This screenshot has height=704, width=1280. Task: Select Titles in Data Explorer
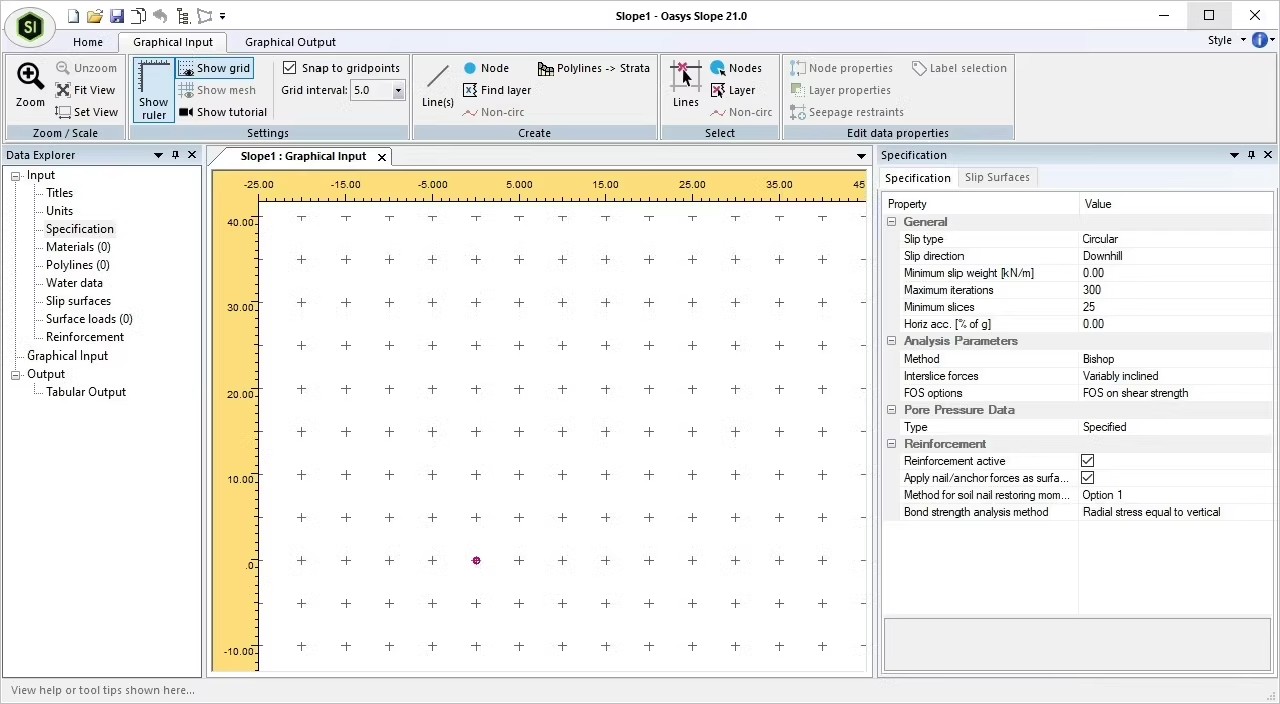click(59, 193)
